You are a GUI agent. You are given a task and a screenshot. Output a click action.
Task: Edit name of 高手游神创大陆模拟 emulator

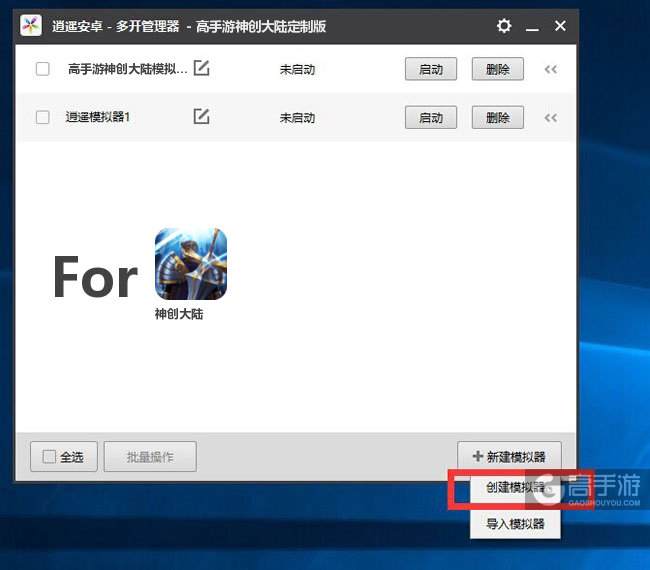[201, 69]
